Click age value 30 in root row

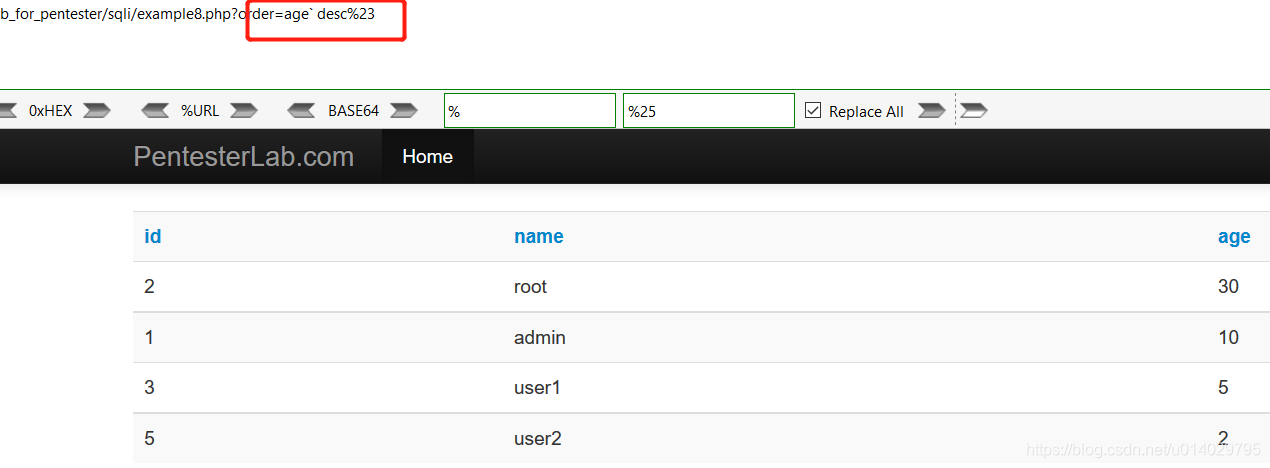click(x=1228, y=287)
